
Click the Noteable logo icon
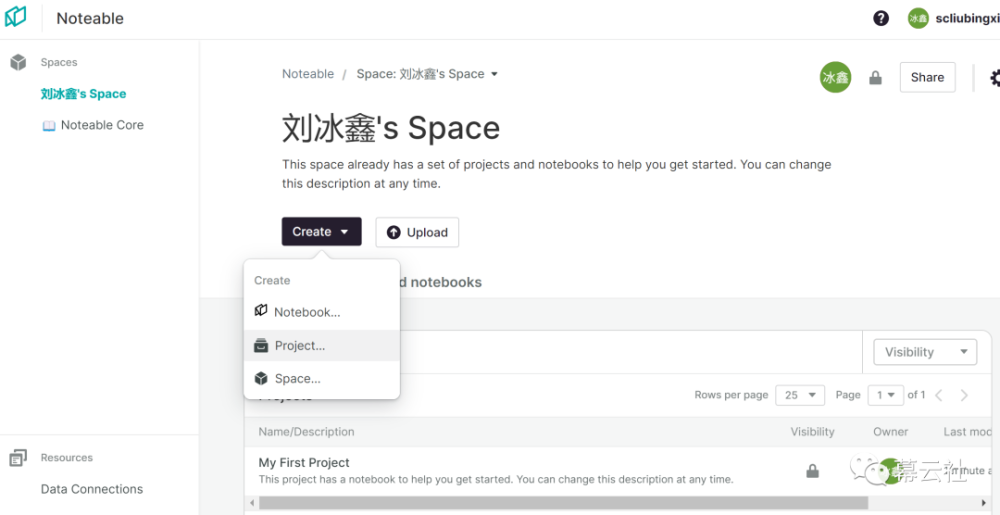tap(15, 17)
